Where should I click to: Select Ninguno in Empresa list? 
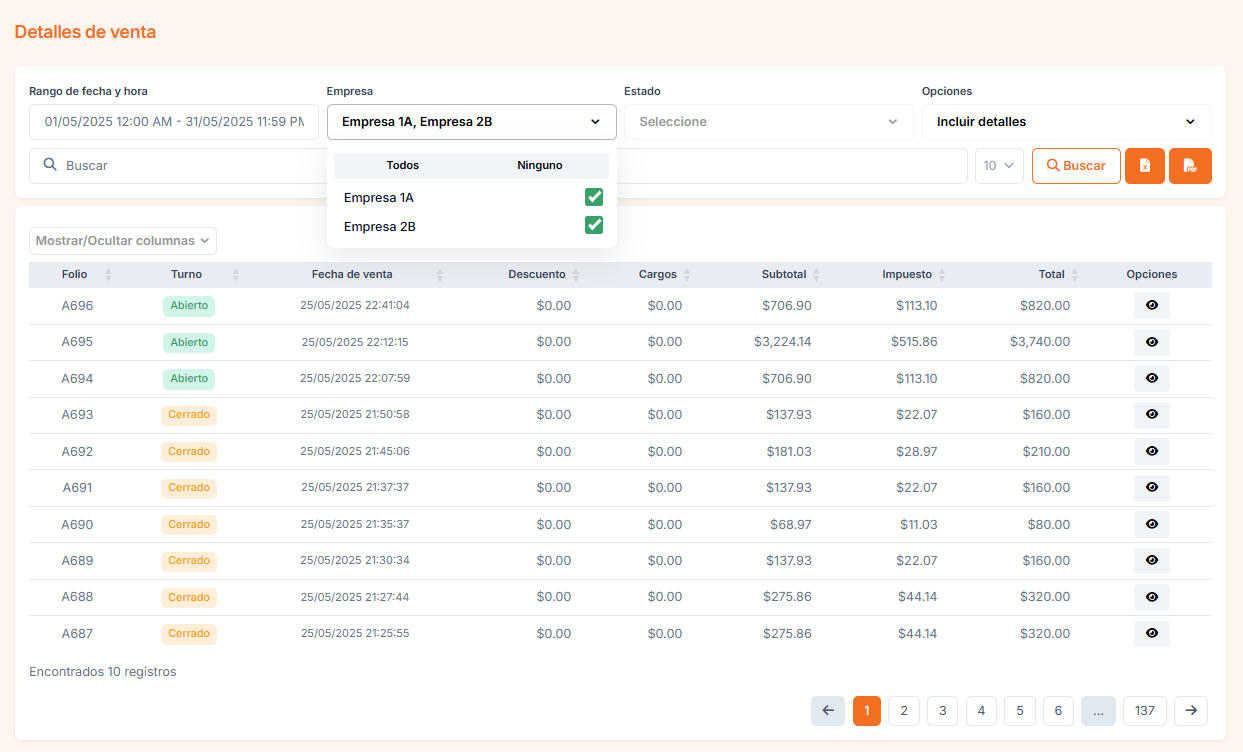[x=540, y=165]
